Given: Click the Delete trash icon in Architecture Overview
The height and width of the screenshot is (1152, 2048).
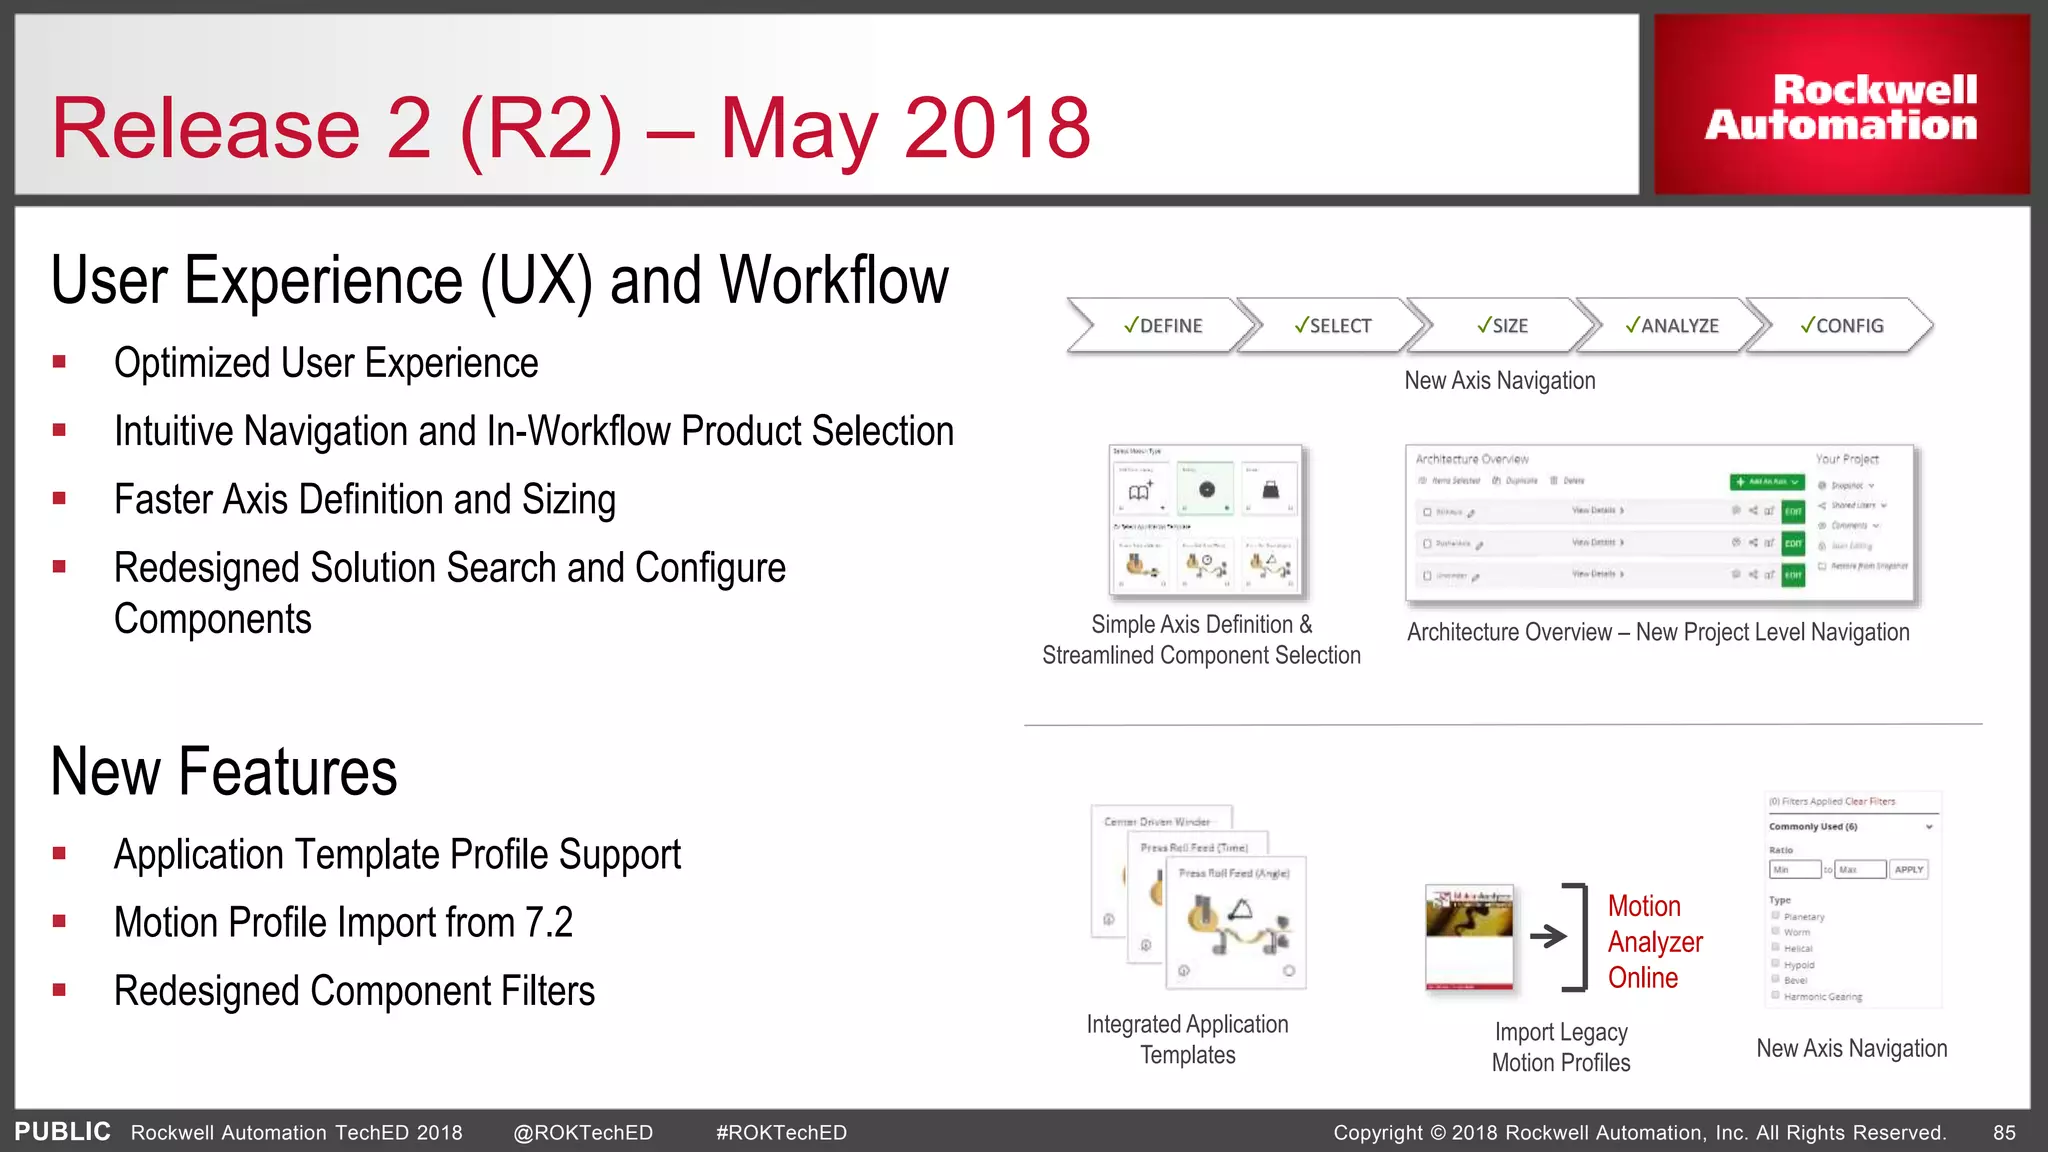Looking at the screenshot, I should pos(1554,480).
